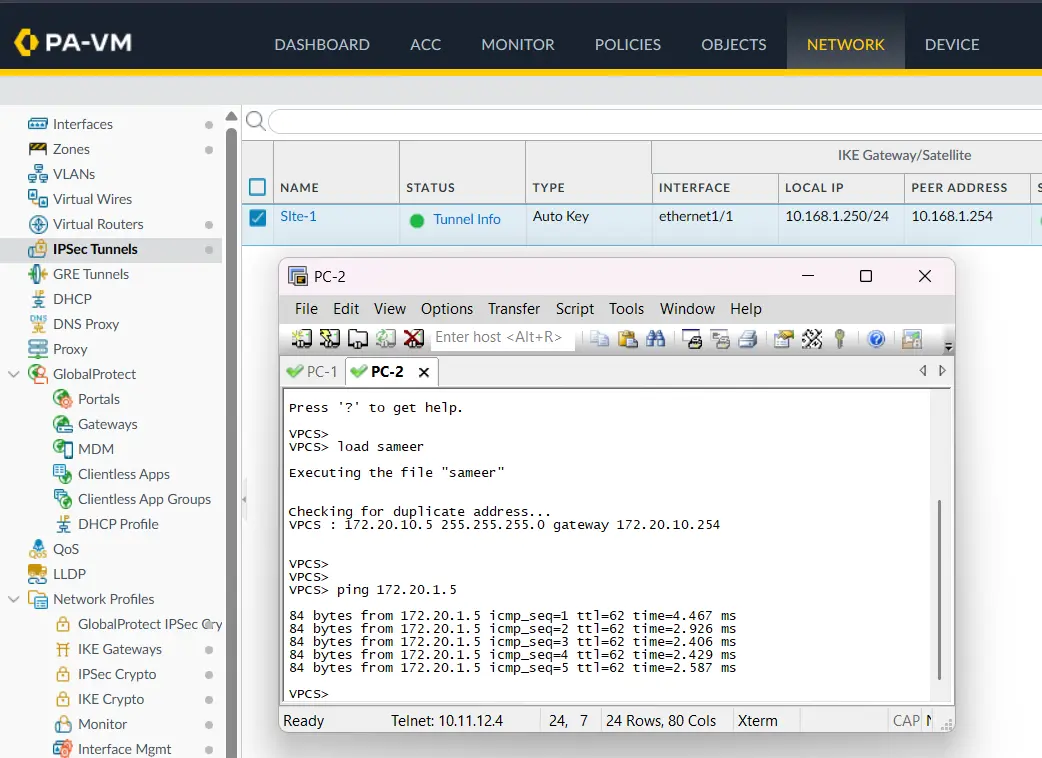Click the Print Selection icon

[x=720, y=339]
